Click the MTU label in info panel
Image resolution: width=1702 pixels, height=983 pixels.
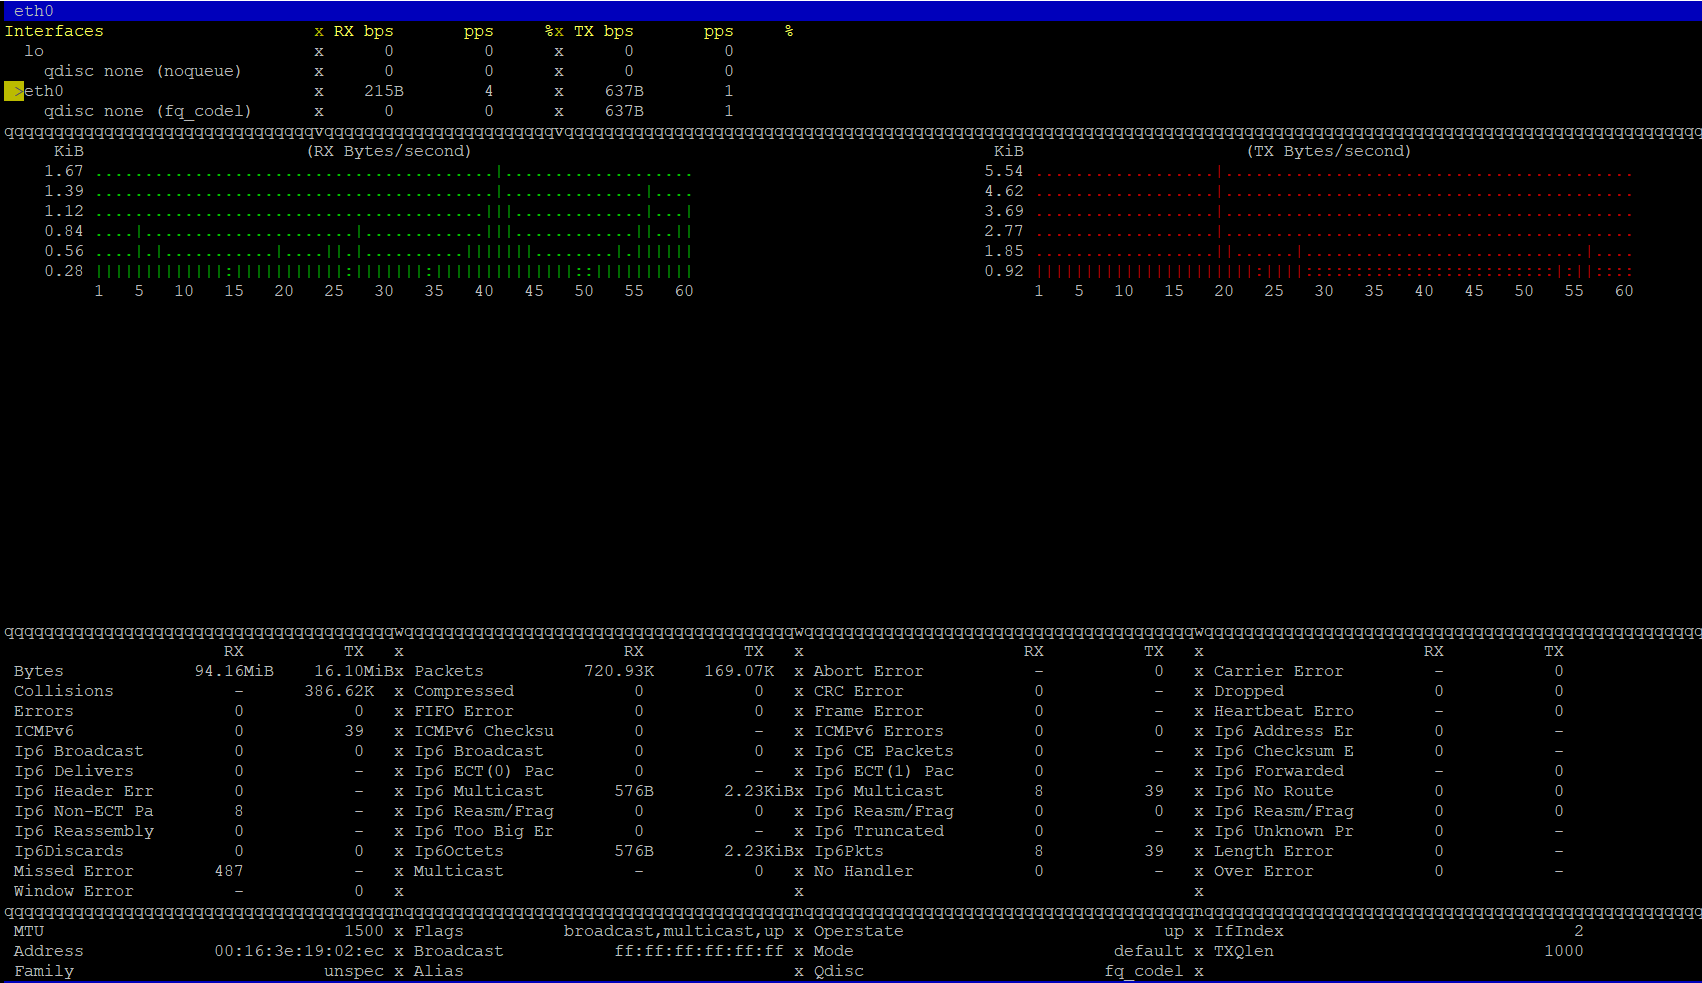(29, 931)
